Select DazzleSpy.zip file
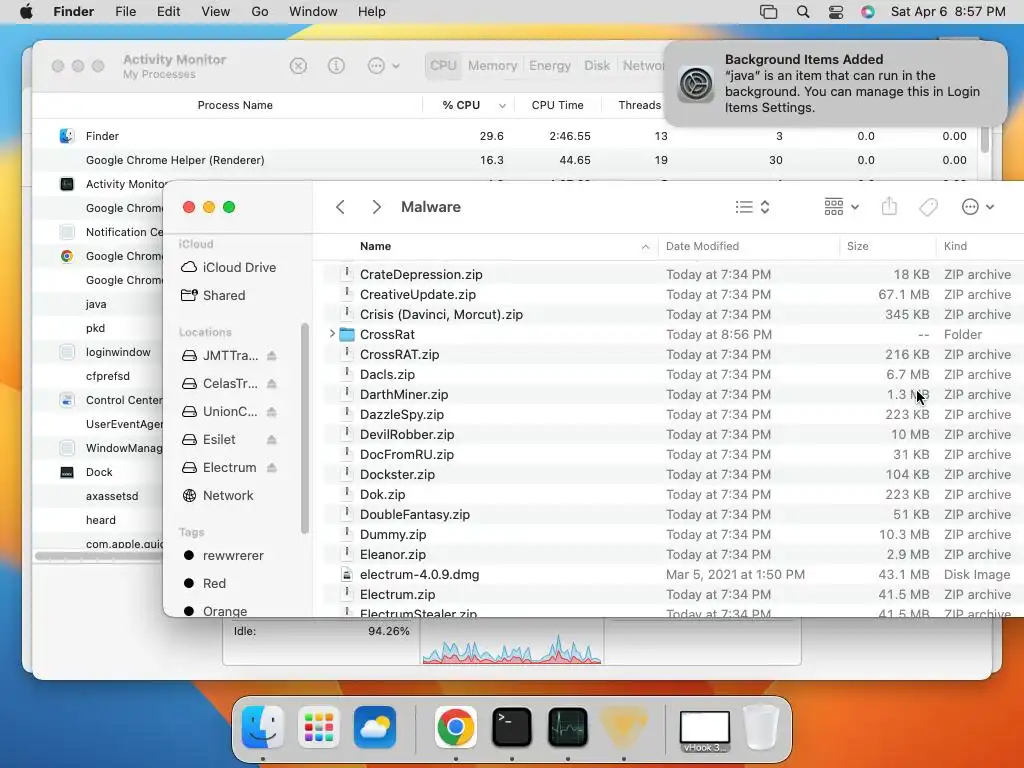Screen dimensions: 1024x768 [673, 415]
